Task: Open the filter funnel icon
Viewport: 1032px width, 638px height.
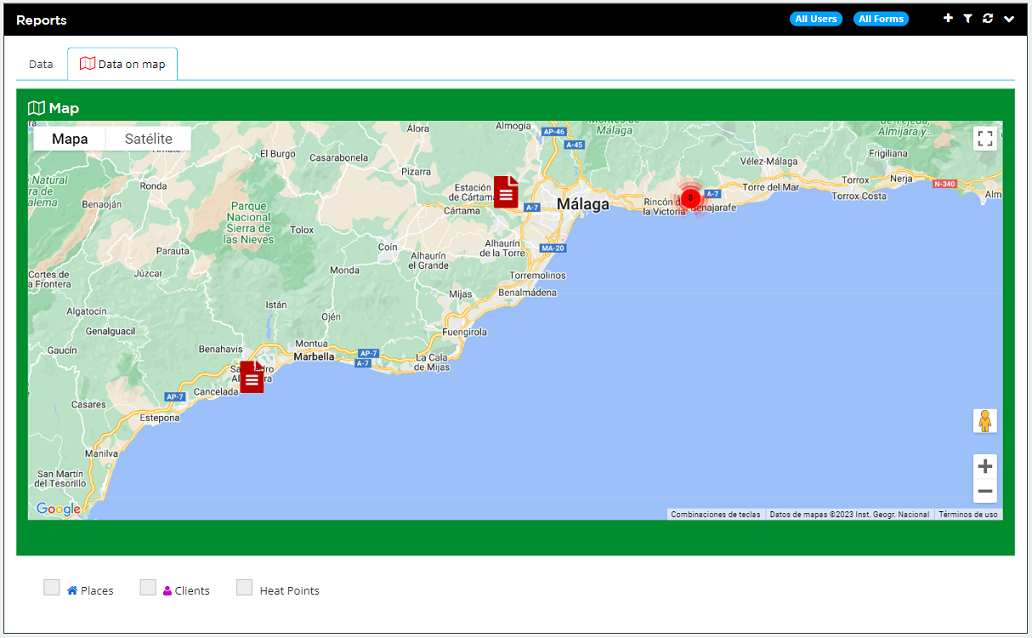Action: [x=968, y=18]
